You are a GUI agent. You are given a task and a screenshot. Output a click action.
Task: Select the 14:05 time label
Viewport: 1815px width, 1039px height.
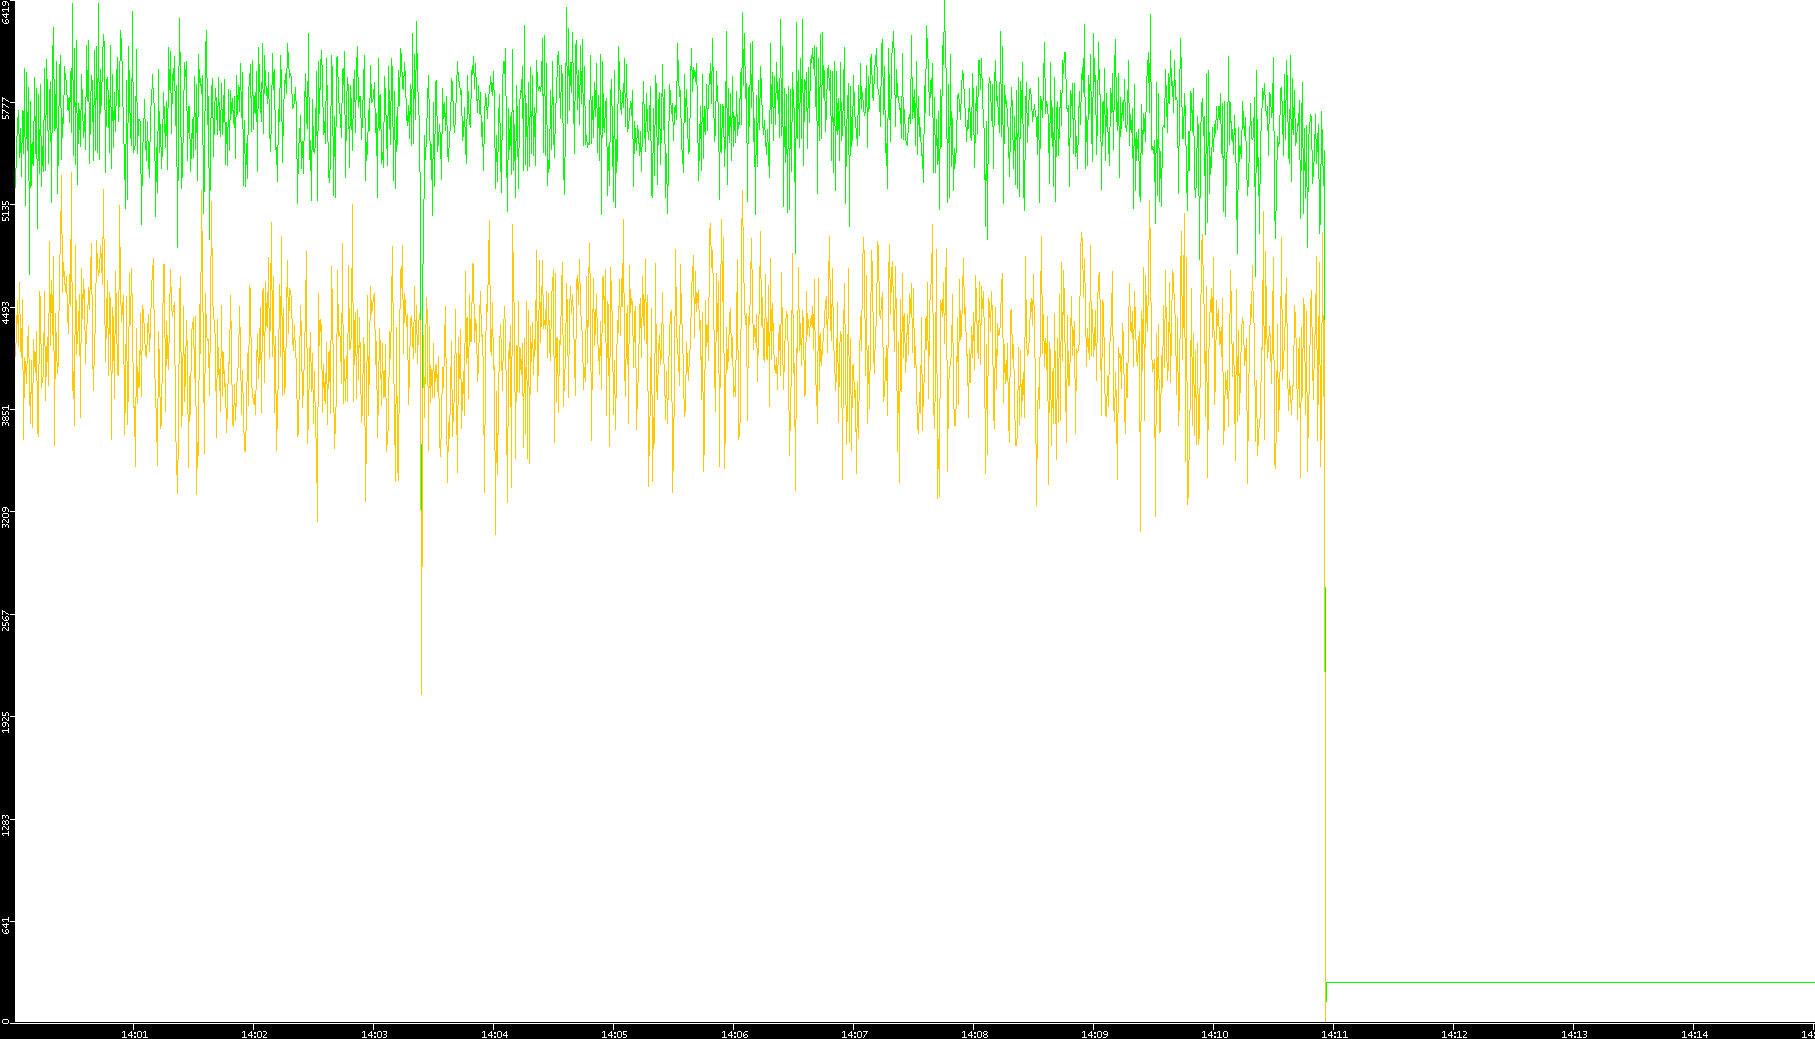click(614, 1034)
